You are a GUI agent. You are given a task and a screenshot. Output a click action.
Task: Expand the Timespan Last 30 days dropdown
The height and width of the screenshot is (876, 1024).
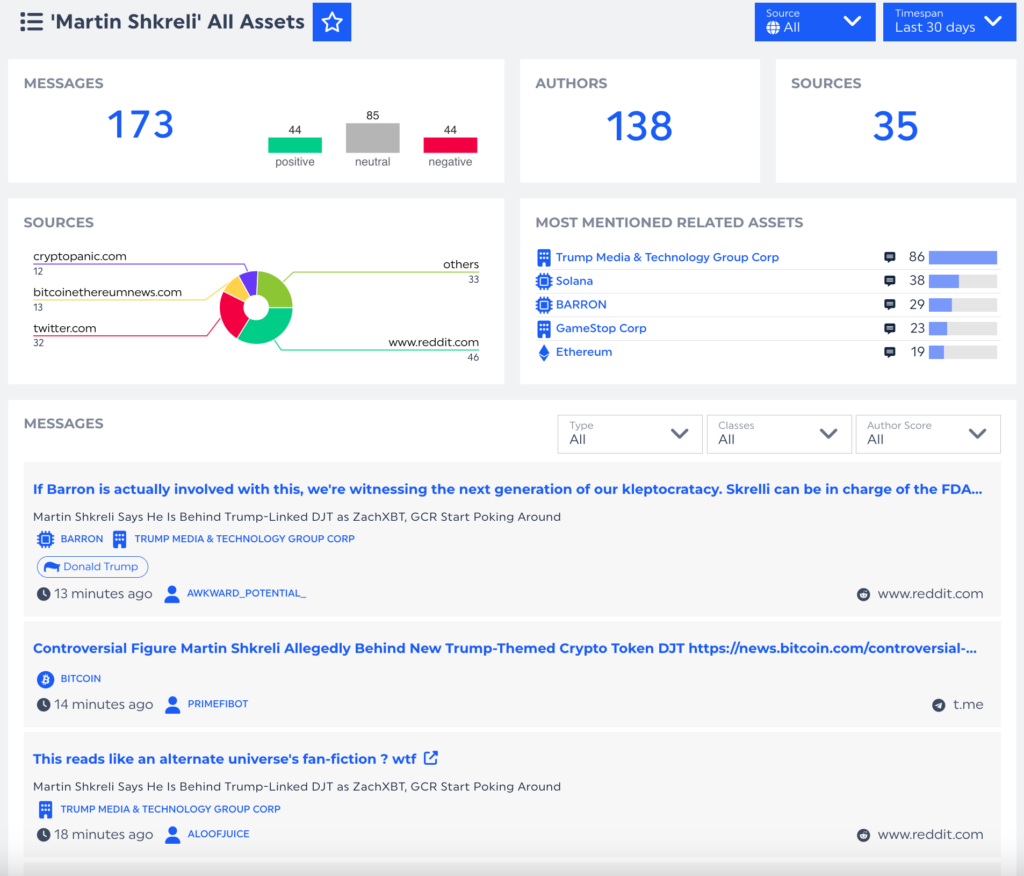point(948,22)
